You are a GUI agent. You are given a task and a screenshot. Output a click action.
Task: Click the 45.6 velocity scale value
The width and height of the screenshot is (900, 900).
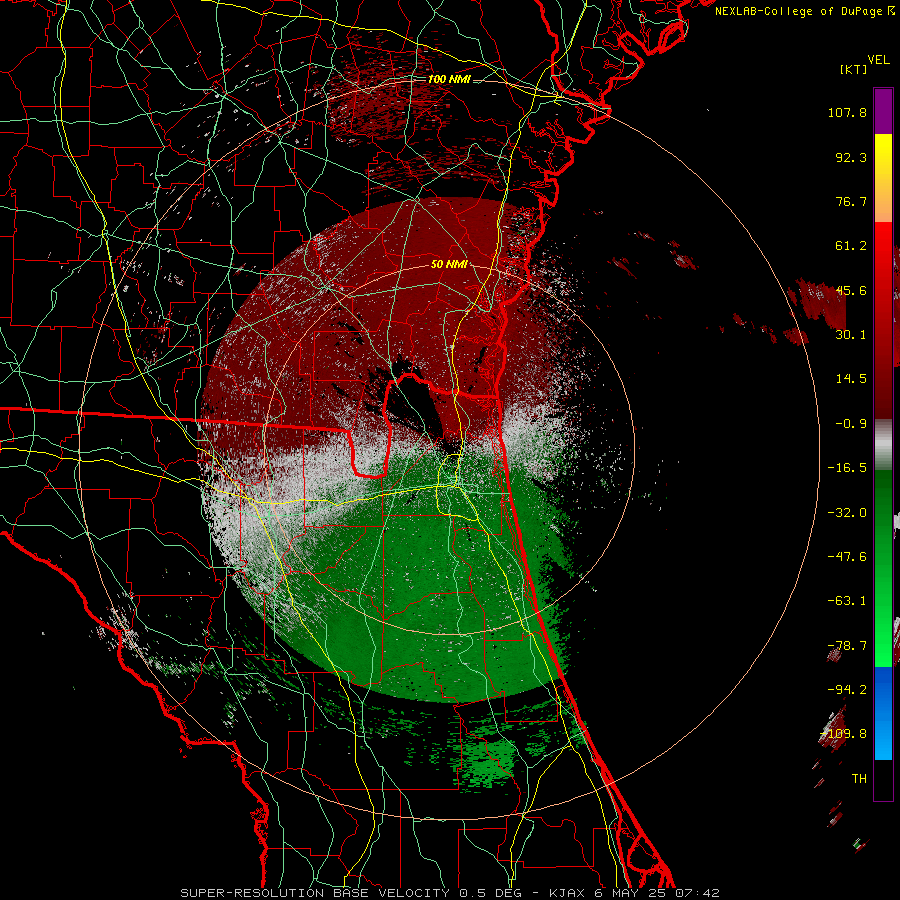[x=851, y=290]
